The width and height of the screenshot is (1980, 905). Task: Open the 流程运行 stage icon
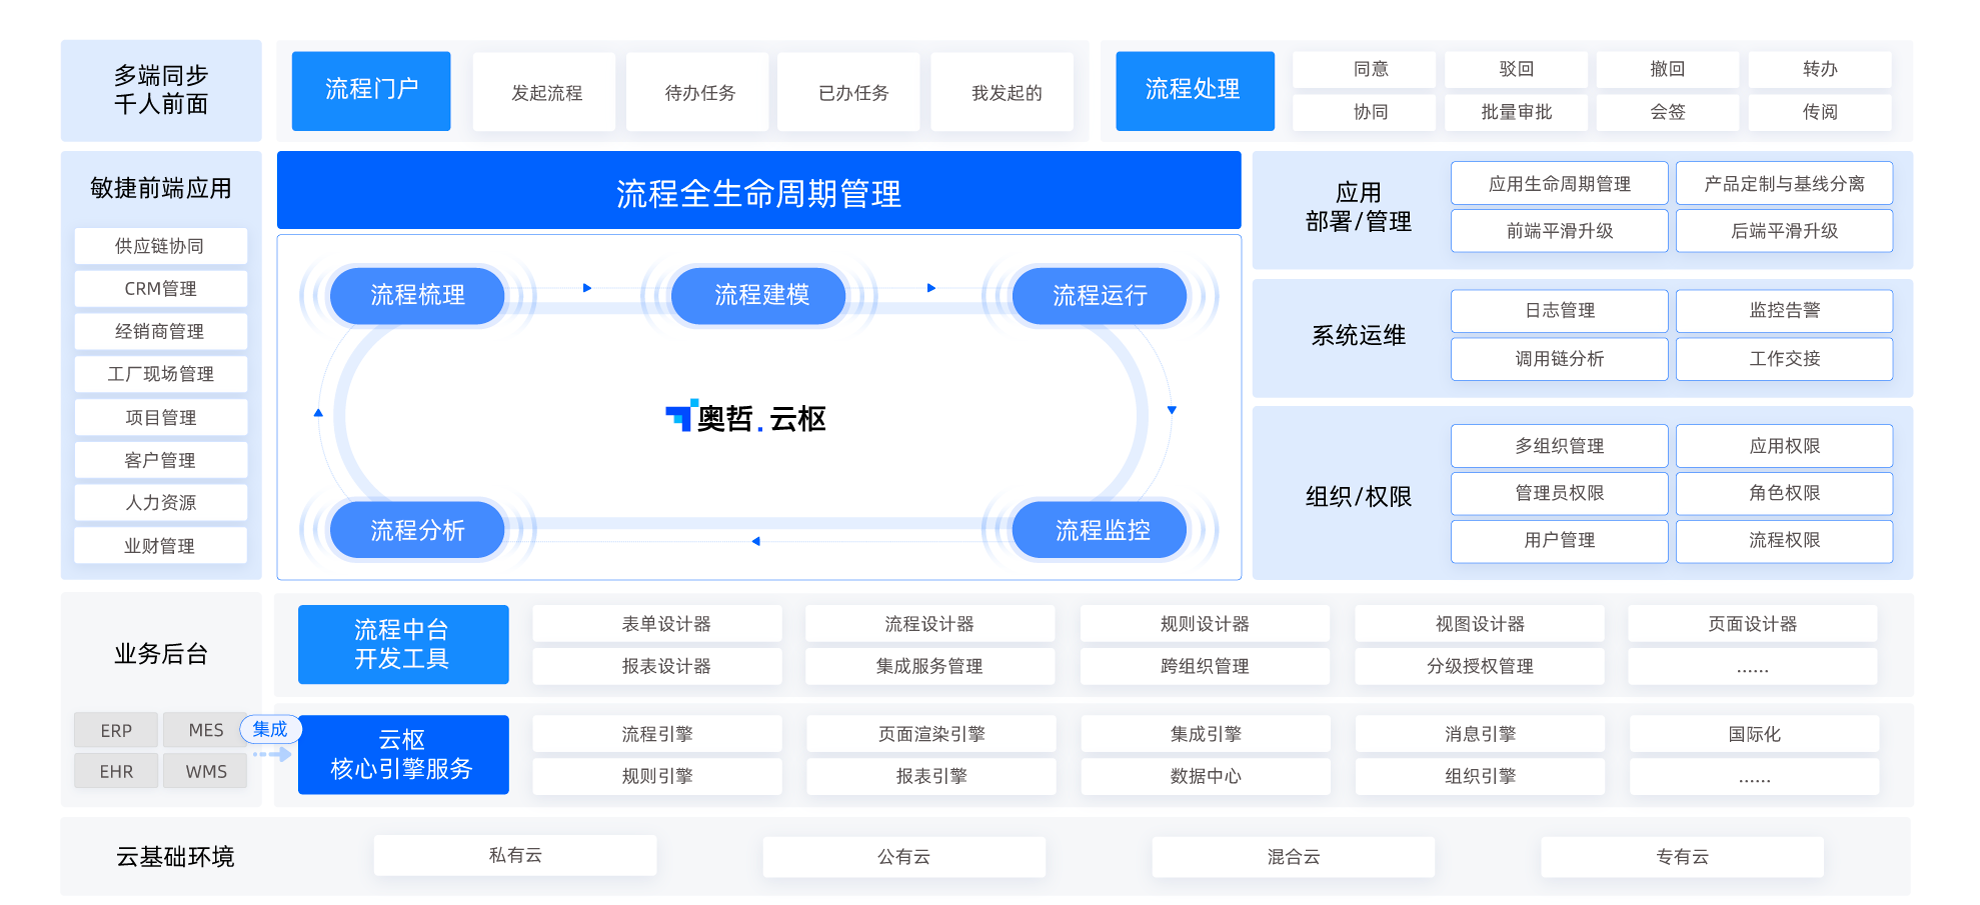(x=1098, y=295)
